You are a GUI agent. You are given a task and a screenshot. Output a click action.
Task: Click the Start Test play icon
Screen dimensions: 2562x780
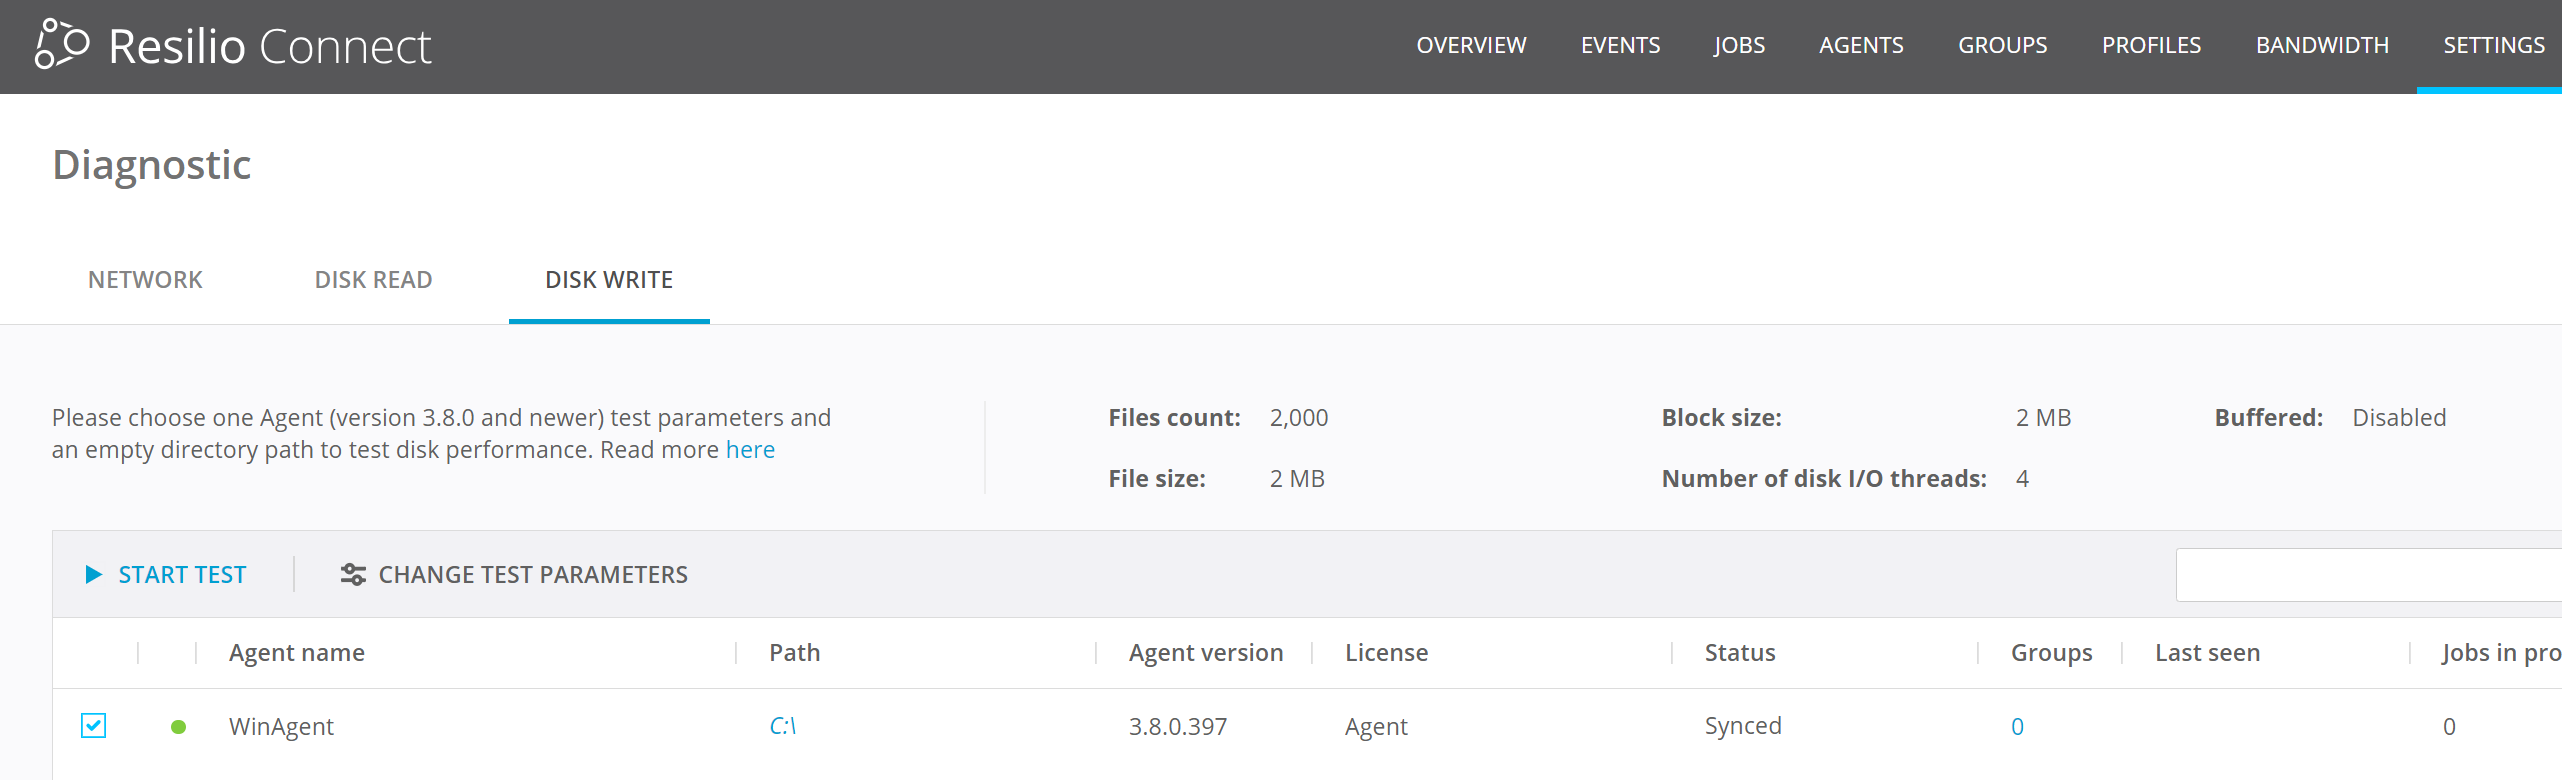pos(94,574)
